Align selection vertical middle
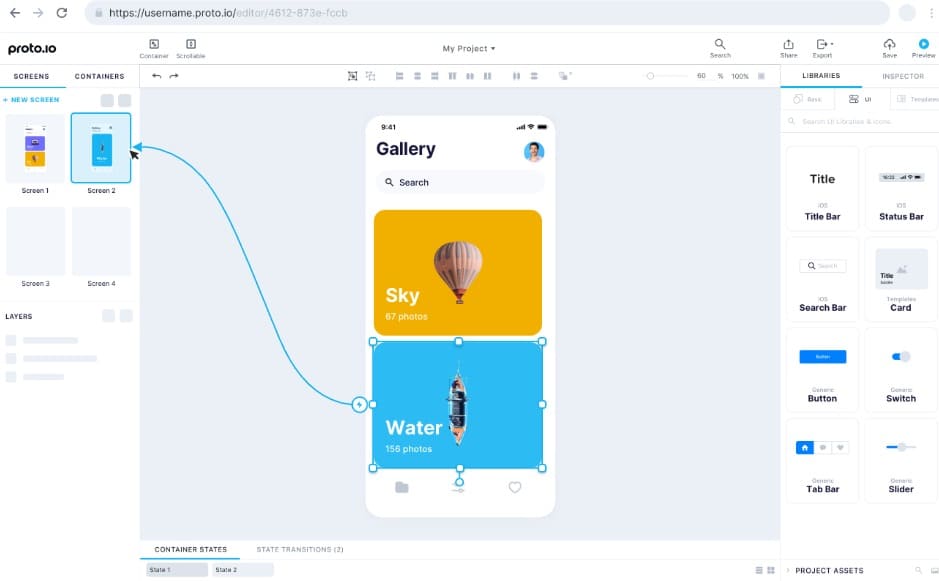Image resolution: width=939 pixels, height=581 pixels. (x=470, y=76)
